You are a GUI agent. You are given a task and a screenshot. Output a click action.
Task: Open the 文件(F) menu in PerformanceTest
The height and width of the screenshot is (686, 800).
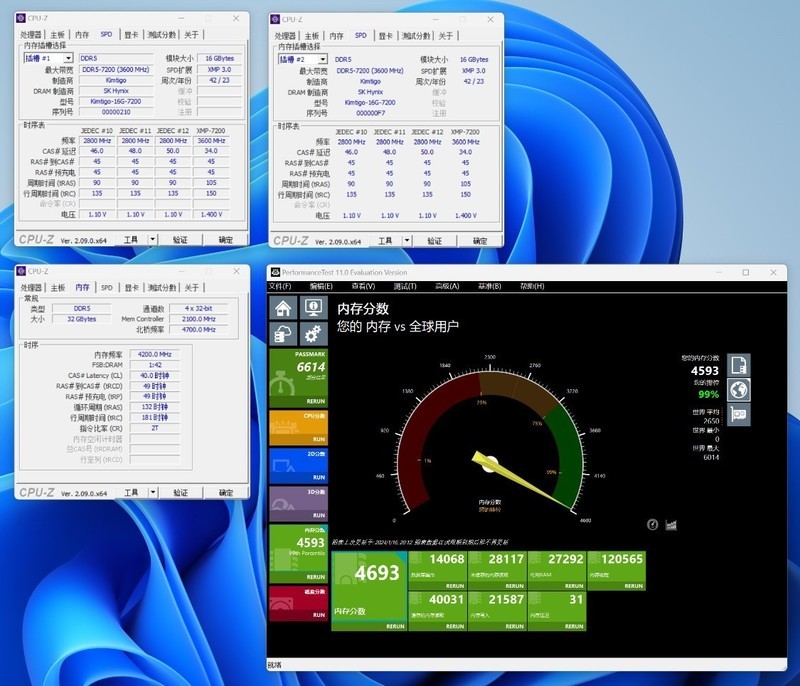[x=279, y=286]
